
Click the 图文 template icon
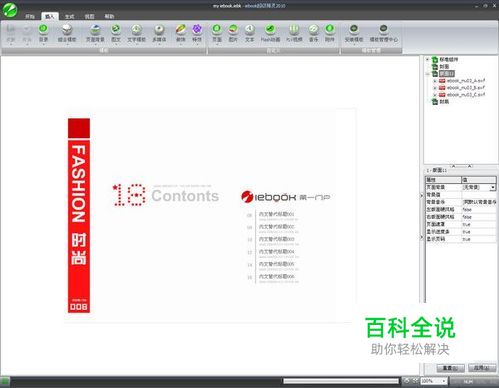pyautogui.click(x=116, y=29)
